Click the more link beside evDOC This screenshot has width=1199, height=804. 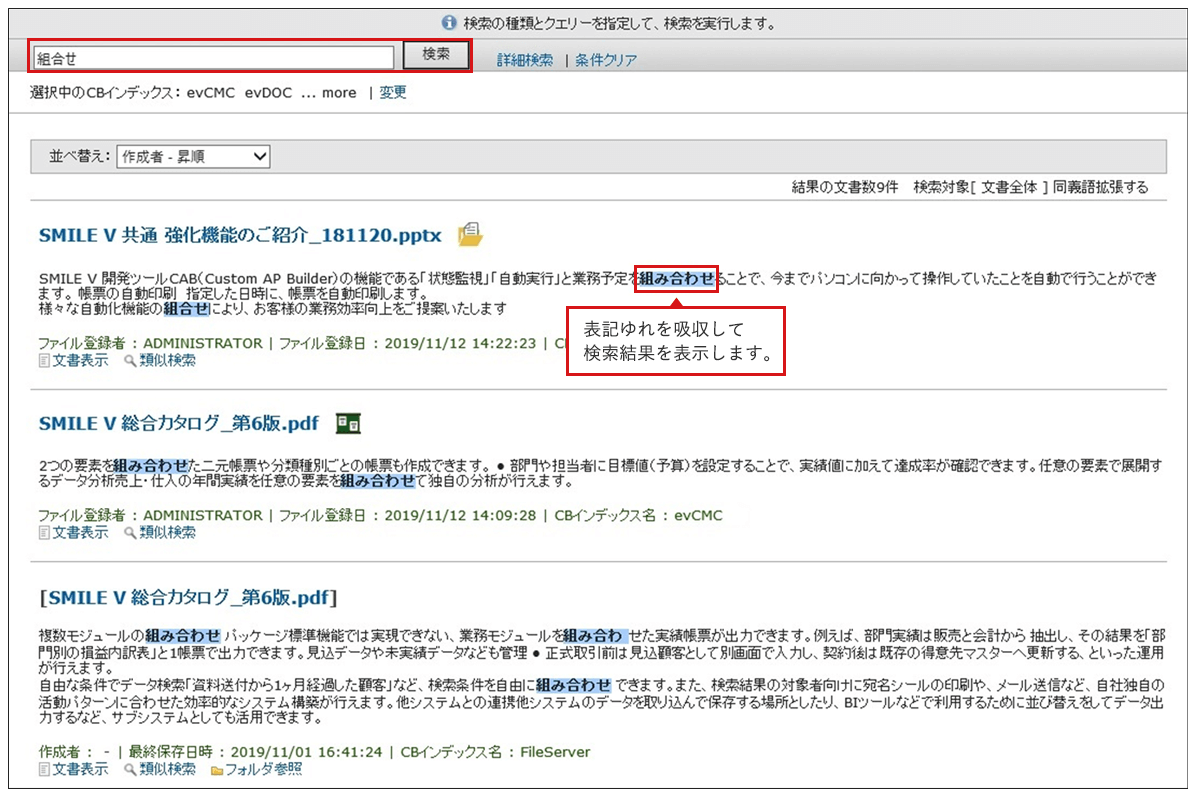(x=339, y=93)
